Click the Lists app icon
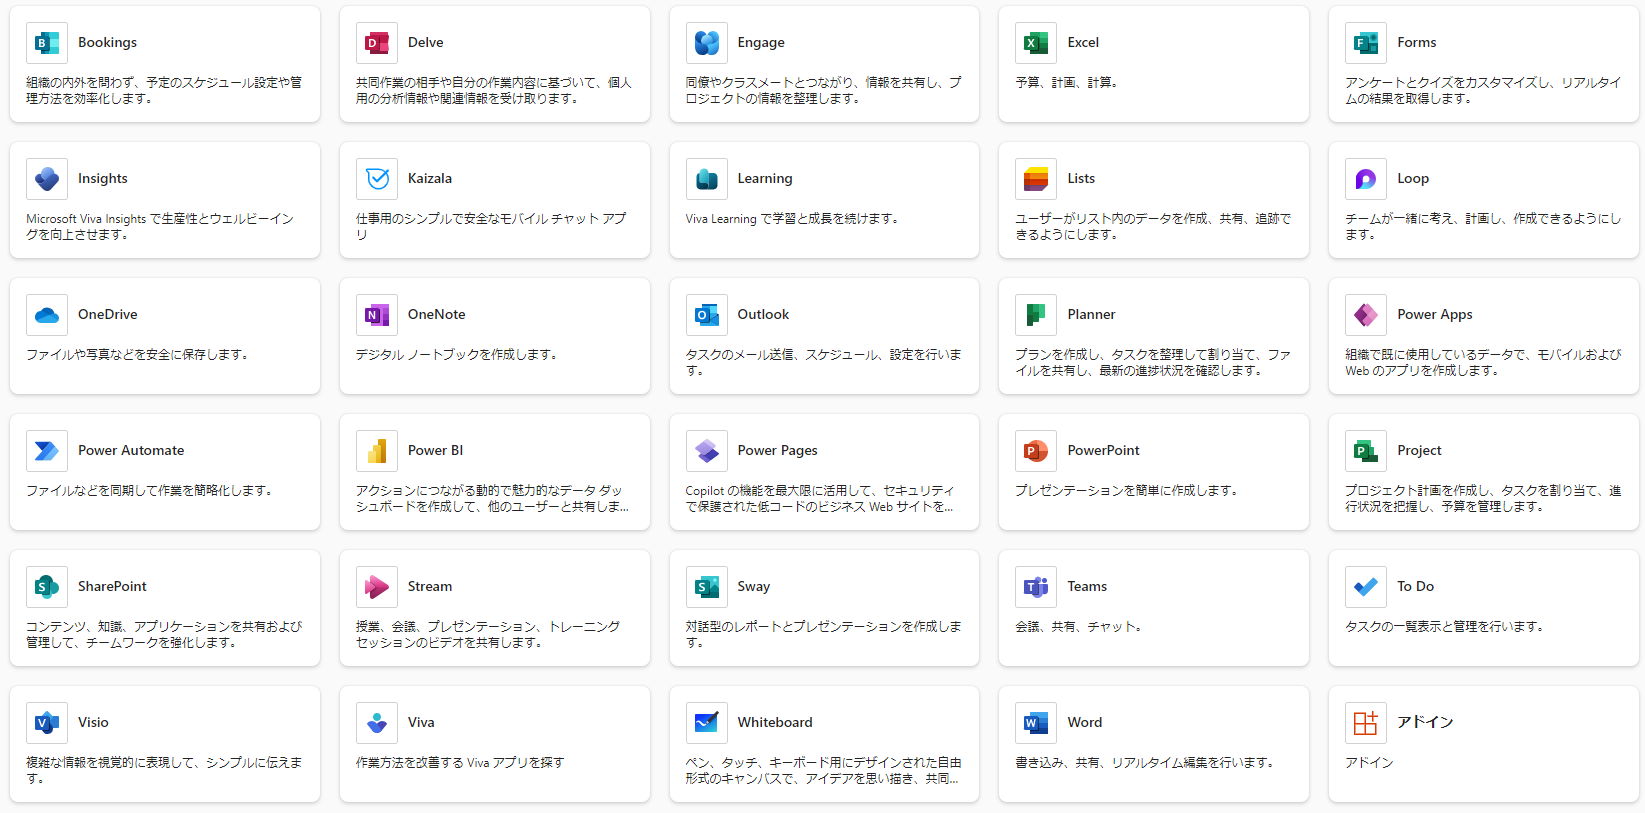The width and height of the screenshot is (1645, 813). pyautogui.click(x=1036, y=179)
